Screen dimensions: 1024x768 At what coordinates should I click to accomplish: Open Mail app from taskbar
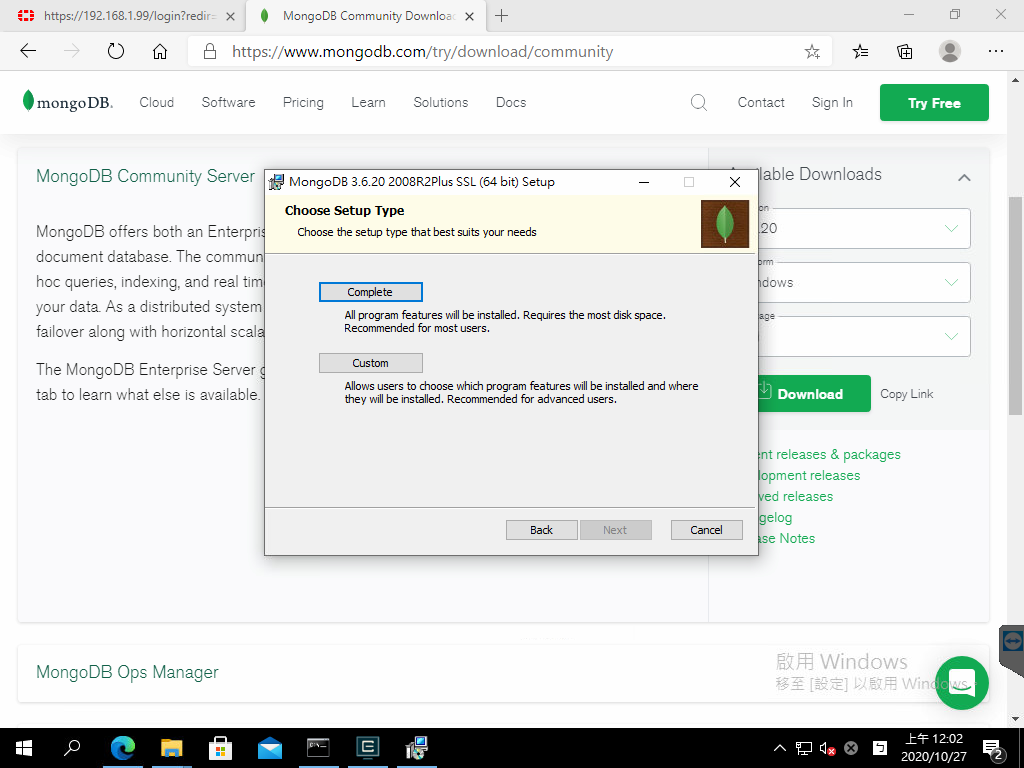point(270,748)
